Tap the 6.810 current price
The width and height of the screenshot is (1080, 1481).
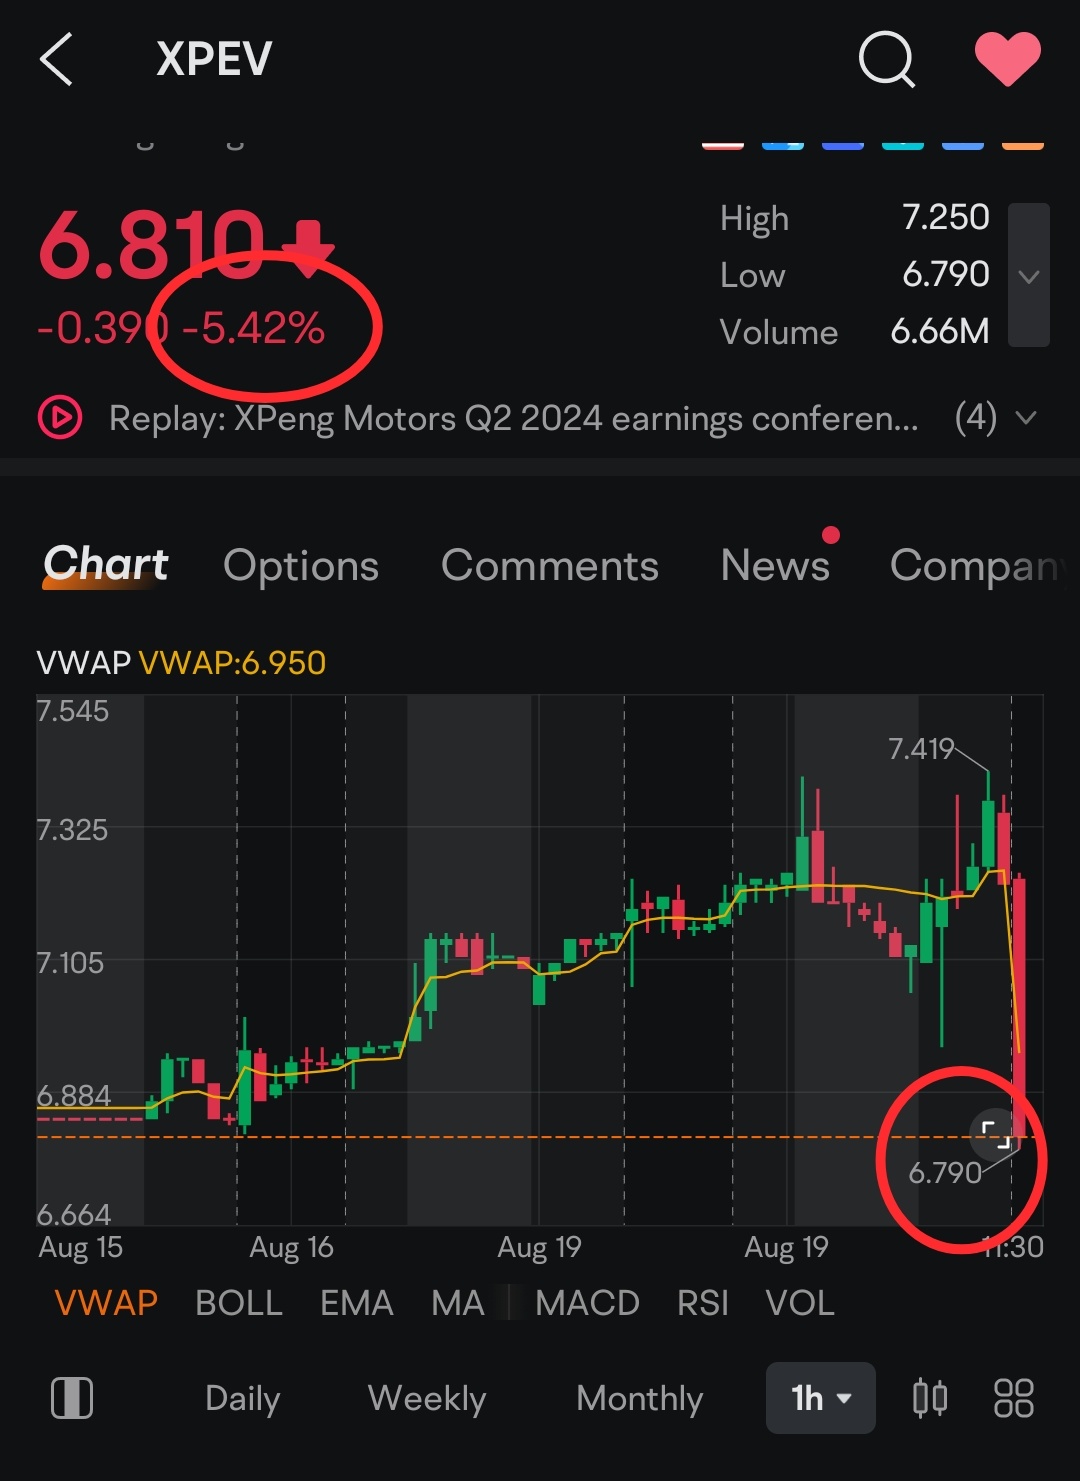[x=152, y=245]
